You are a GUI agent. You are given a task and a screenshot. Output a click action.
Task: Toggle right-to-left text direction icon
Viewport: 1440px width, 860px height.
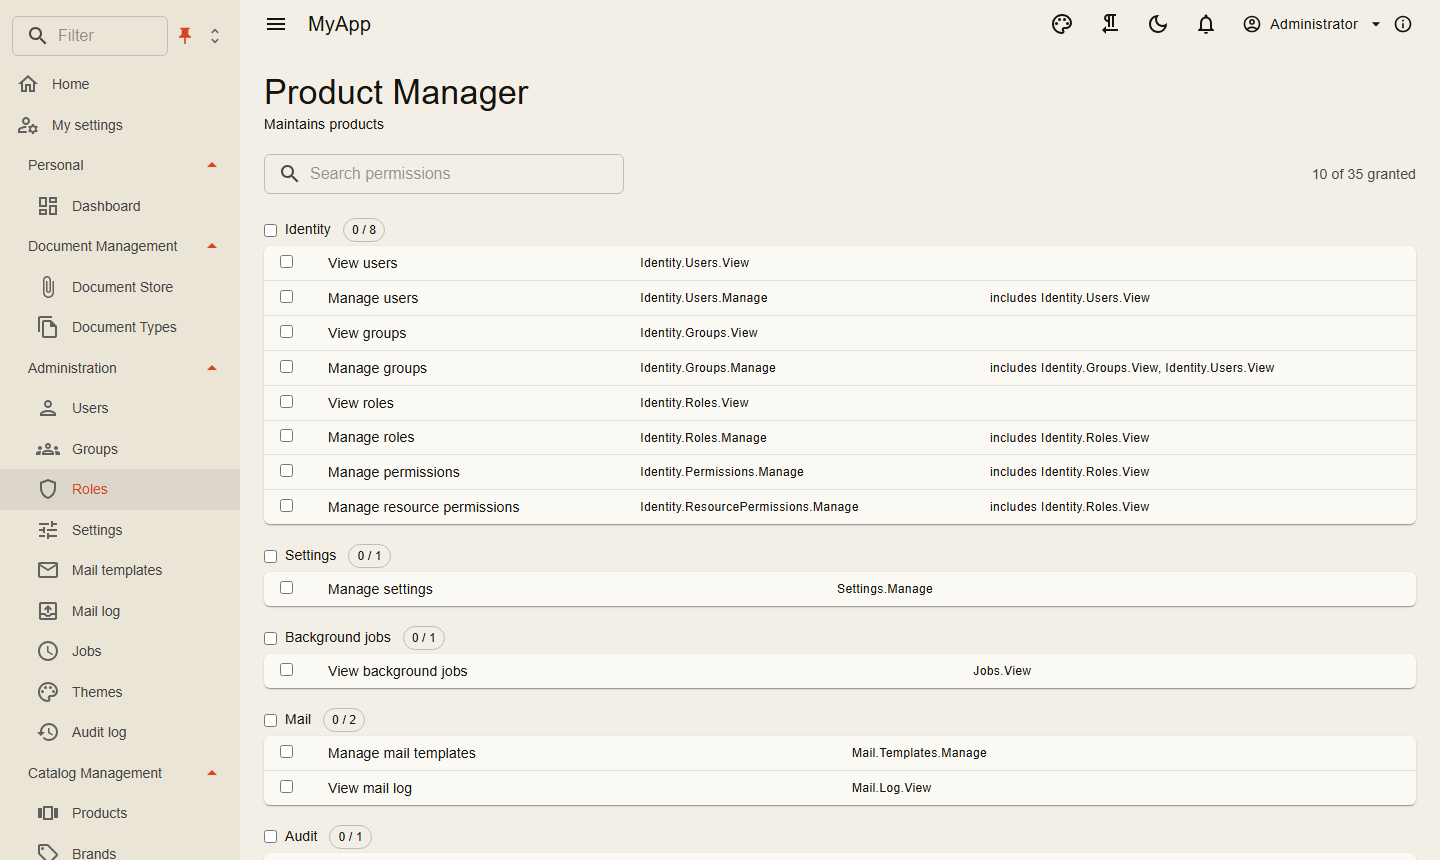click(x=1110, y=24)
